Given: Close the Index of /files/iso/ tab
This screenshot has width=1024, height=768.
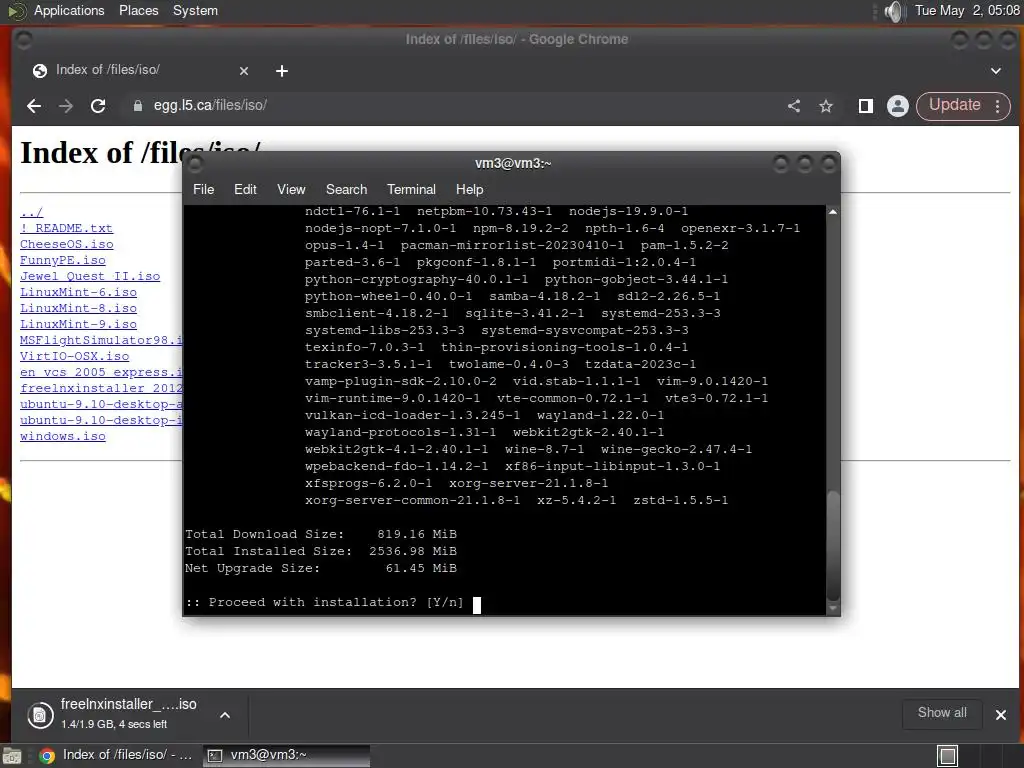Looking at the screenshot, I should click(244, 71).
